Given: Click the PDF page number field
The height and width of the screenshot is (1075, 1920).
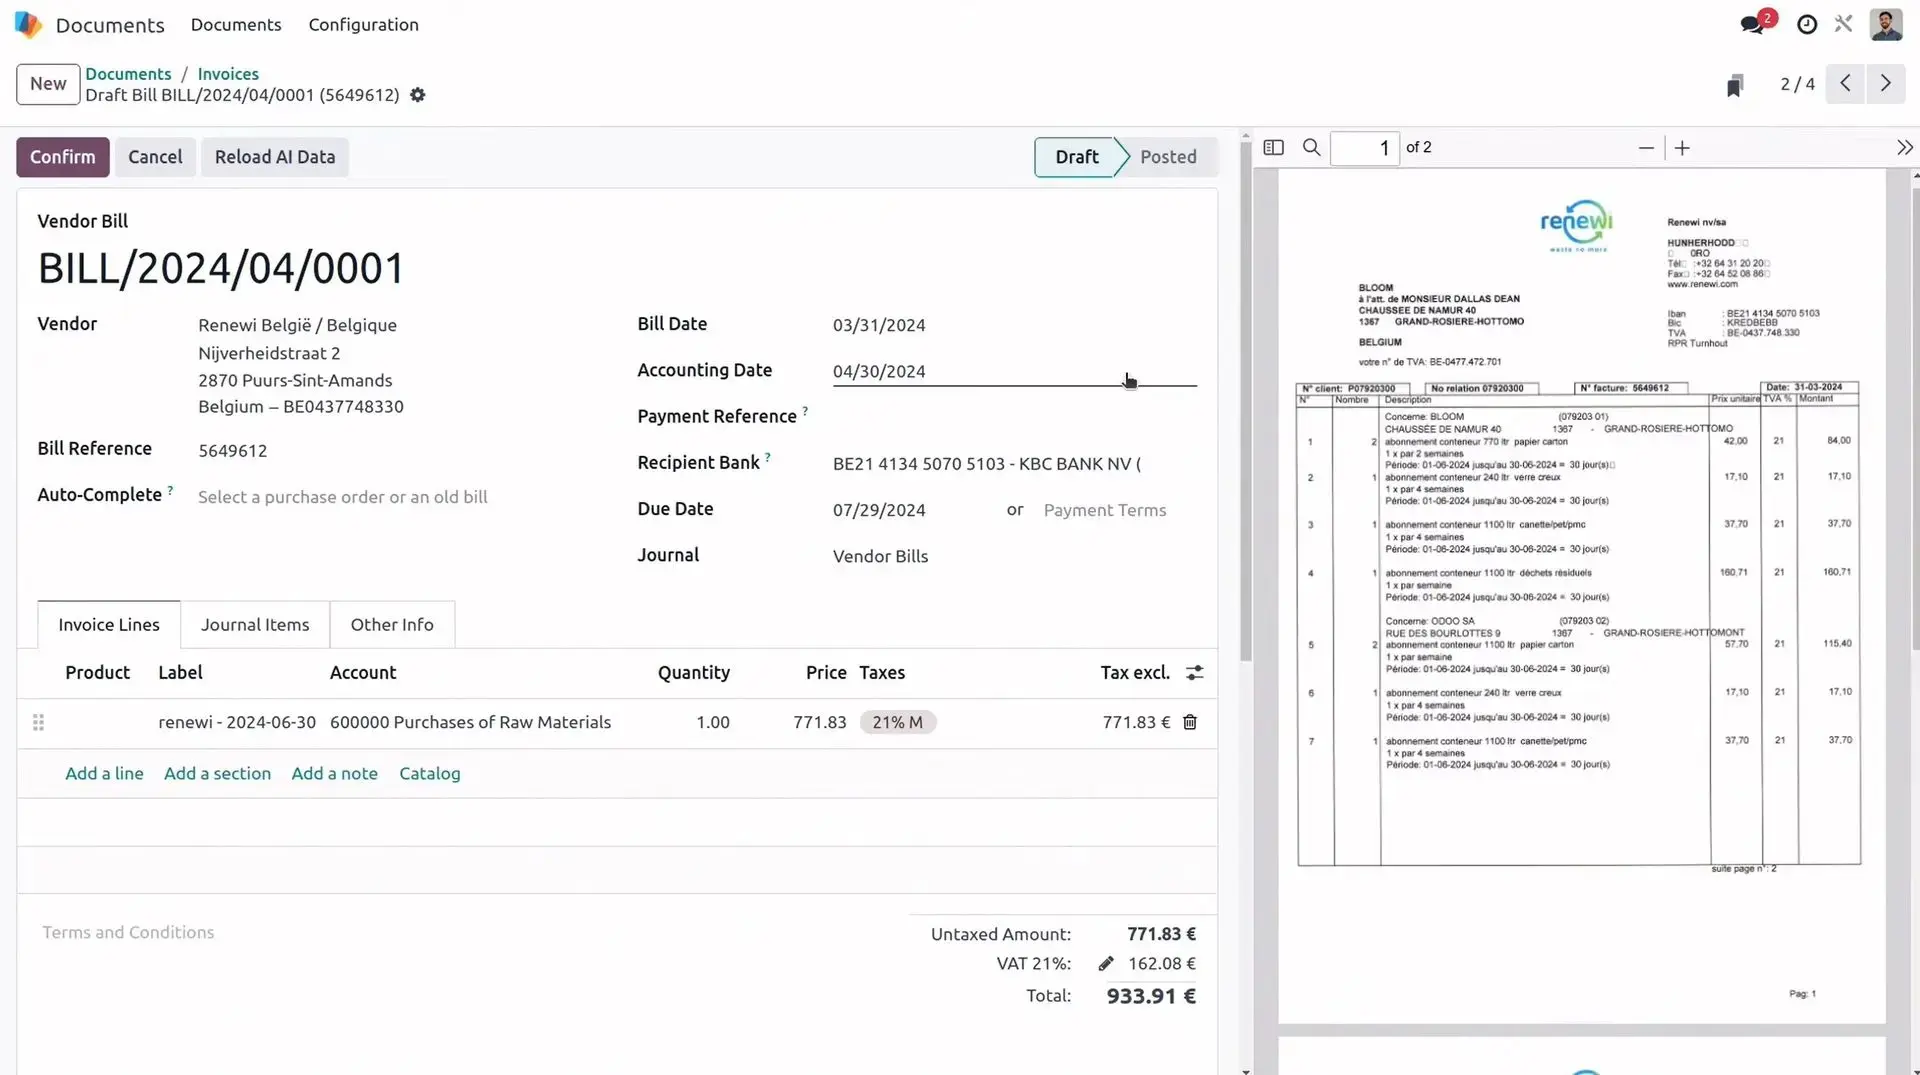Looking at the screenshot, I should pos(1364,148).
